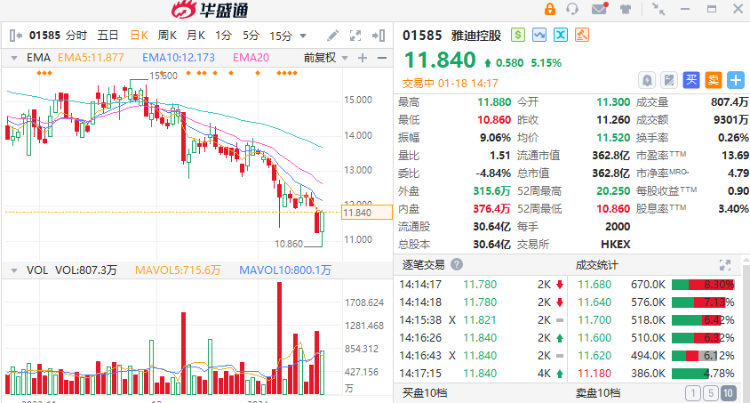Click the MAVOL10:800.1万 label
Image resolution: width=750 pixels, height=403 pixels.
285,270
